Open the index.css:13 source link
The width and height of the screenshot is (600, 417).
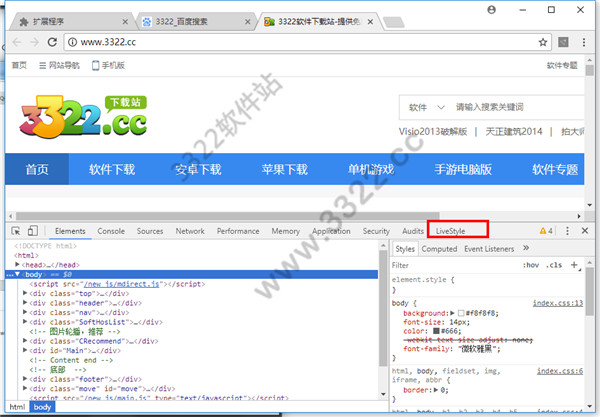click(x=558, y=303)
